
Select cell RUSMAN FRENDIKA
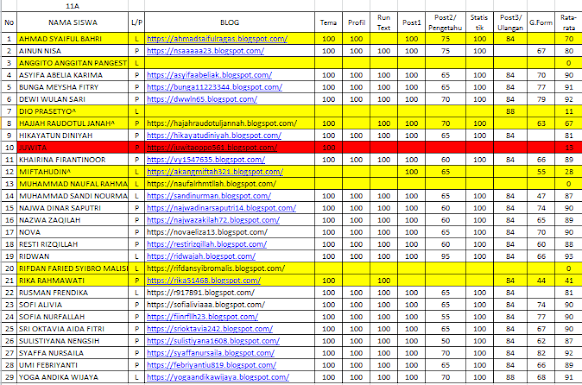(x=73, y=293)
